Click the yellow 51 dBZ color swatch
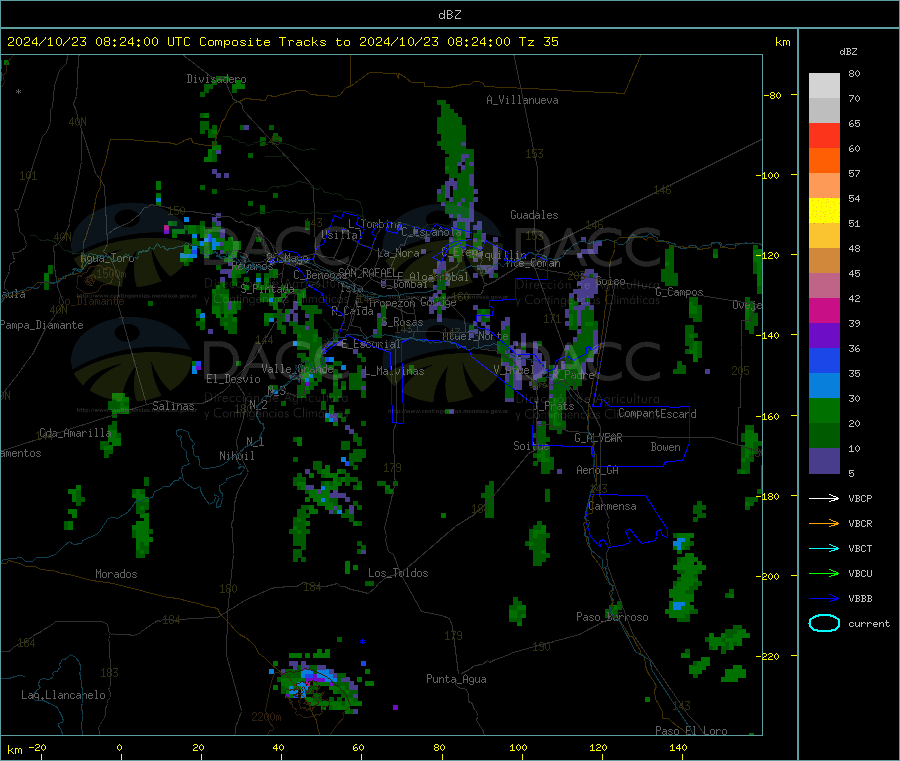This screenshot has height=761, width=900. [x=824, y=211]
